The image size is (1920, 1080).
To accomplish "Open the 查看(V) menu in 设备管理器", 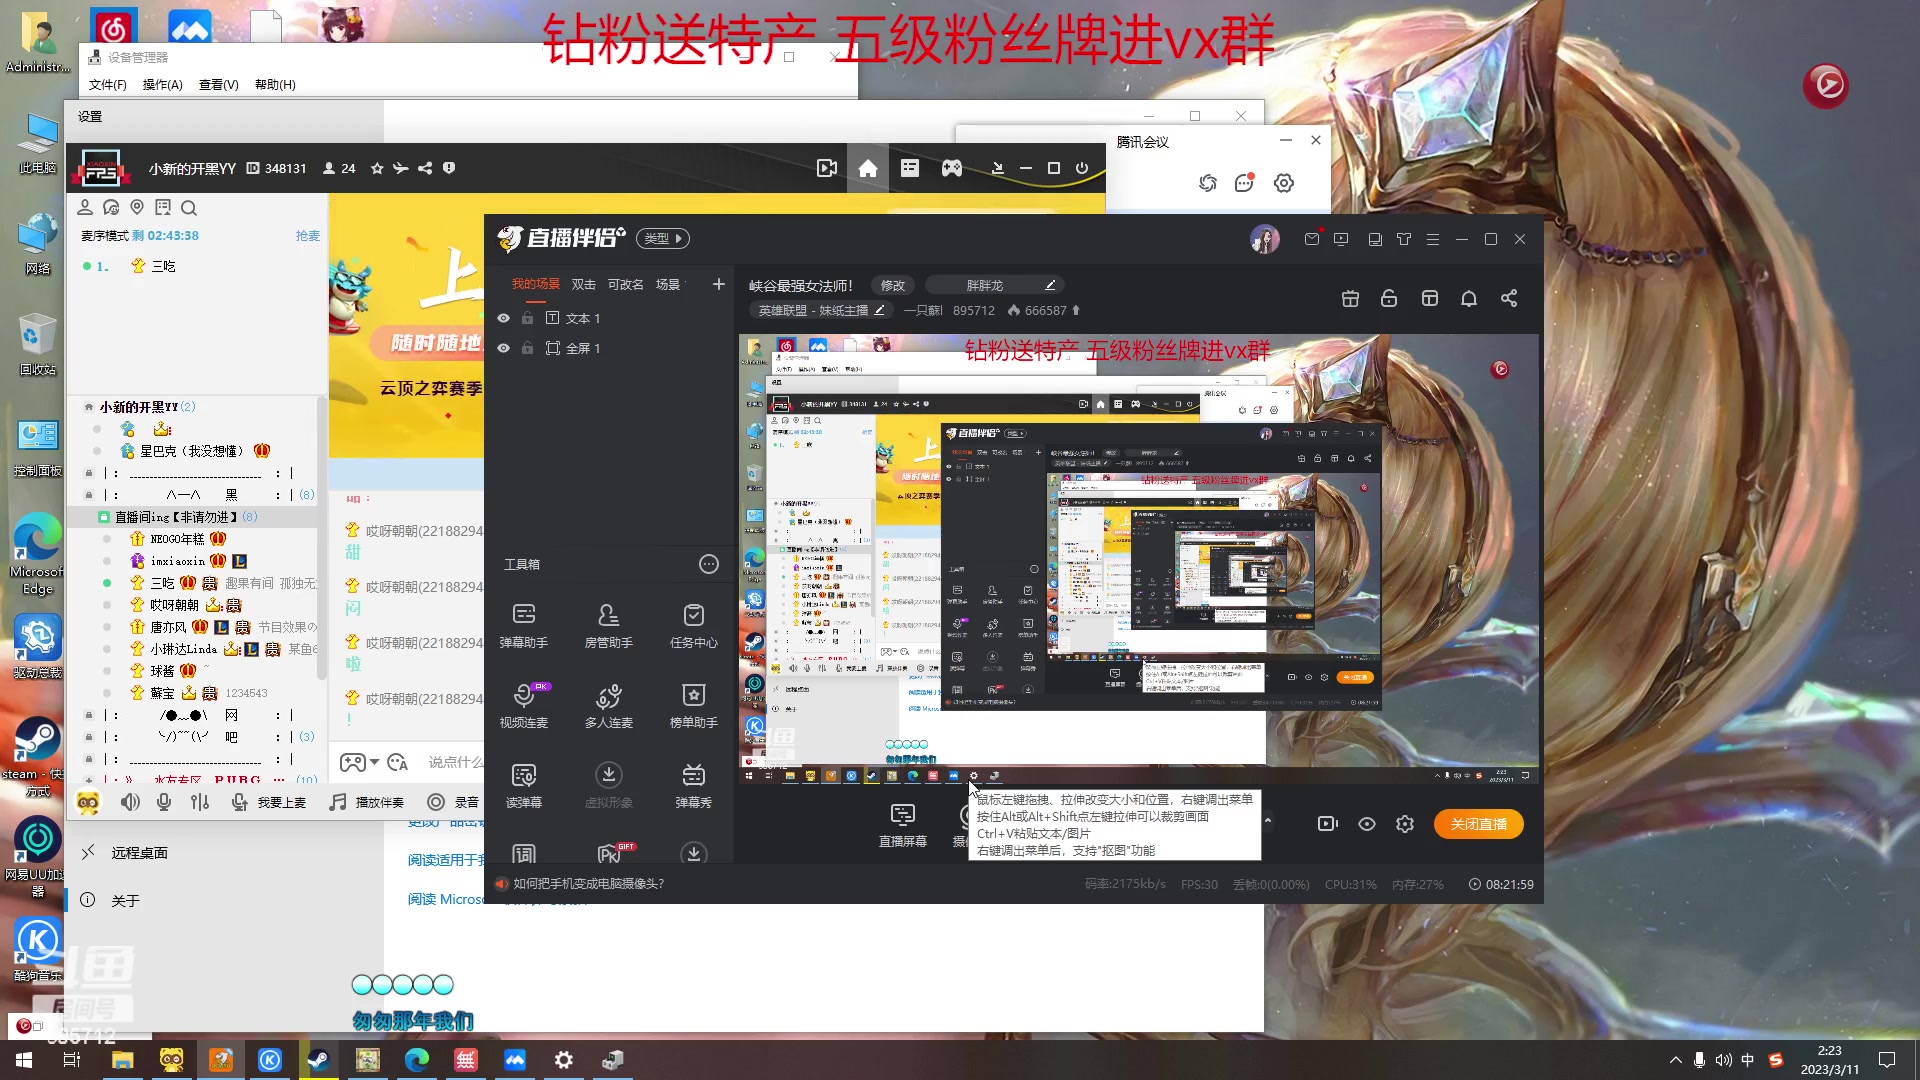I will 218,84.
